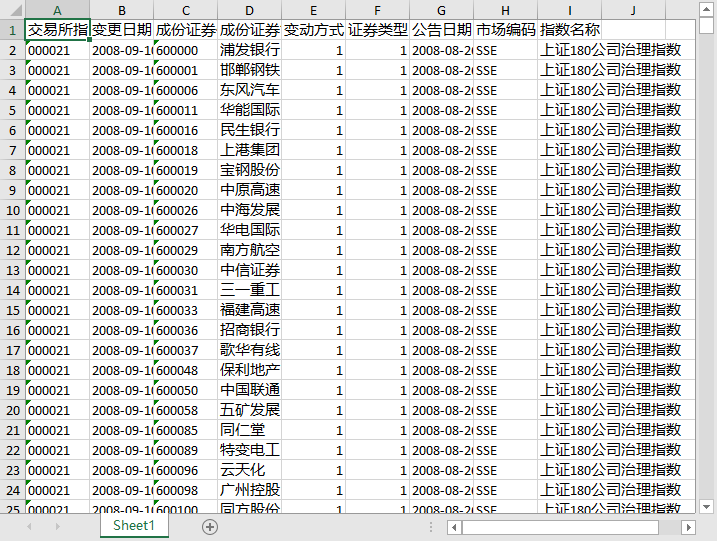Open the Sheet1 tab
Screen dimensions: 717x541
pyautogui.click(x=134, y=525)
